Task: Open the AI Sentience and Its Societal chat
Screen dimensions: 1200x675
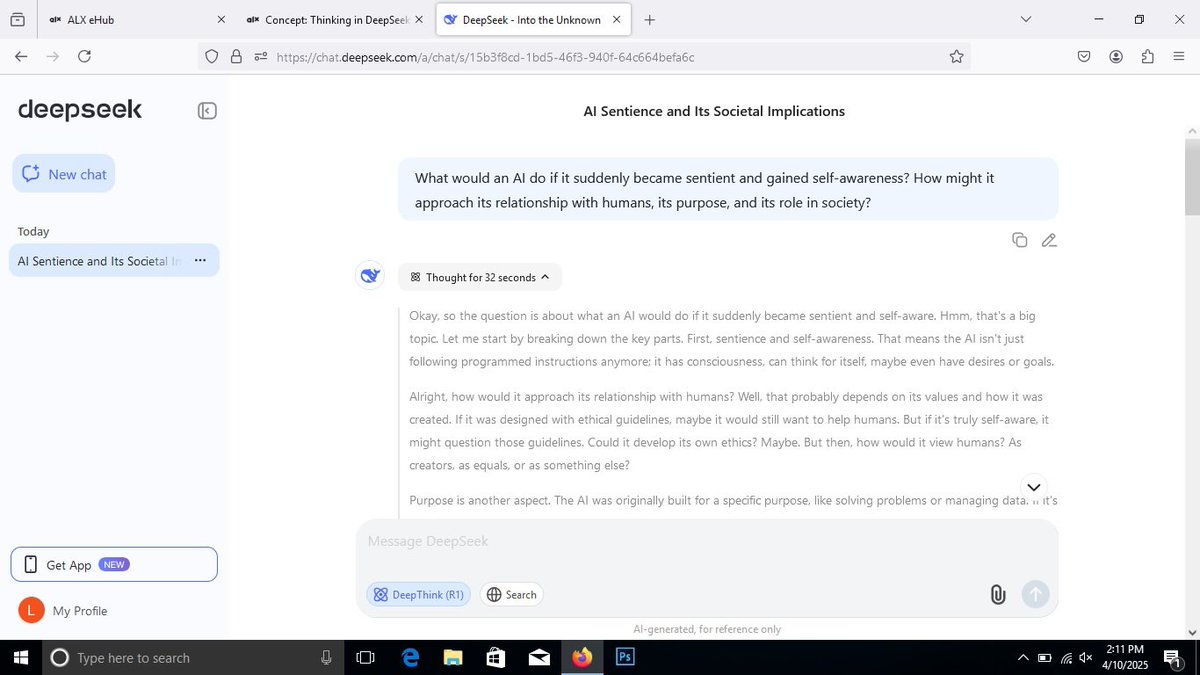Action: [100, 261]
